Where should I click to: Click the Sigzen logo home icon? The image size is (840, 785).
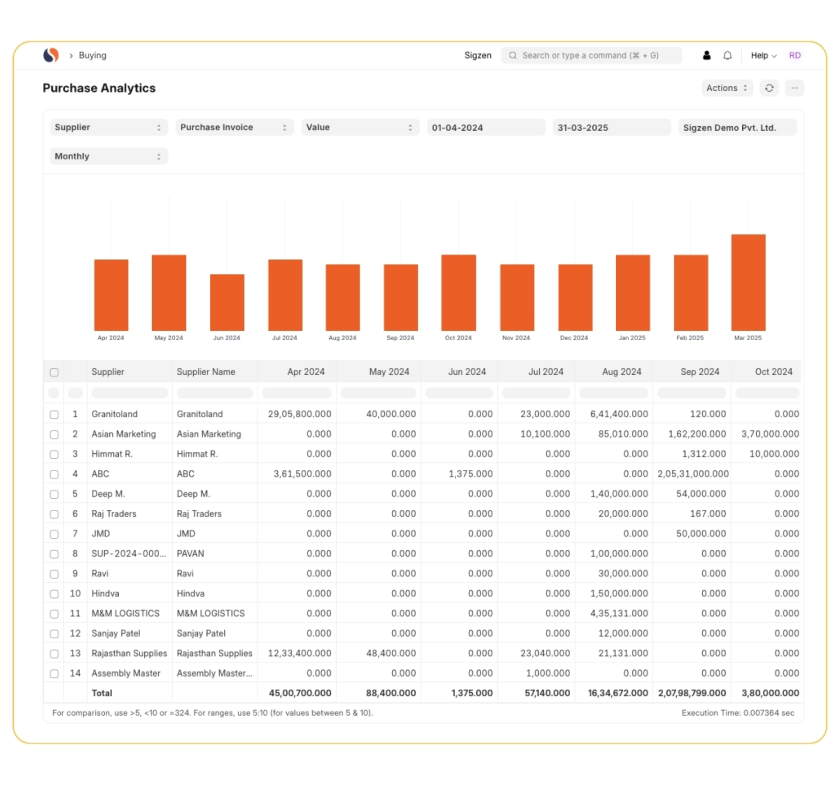pos(51,56)
